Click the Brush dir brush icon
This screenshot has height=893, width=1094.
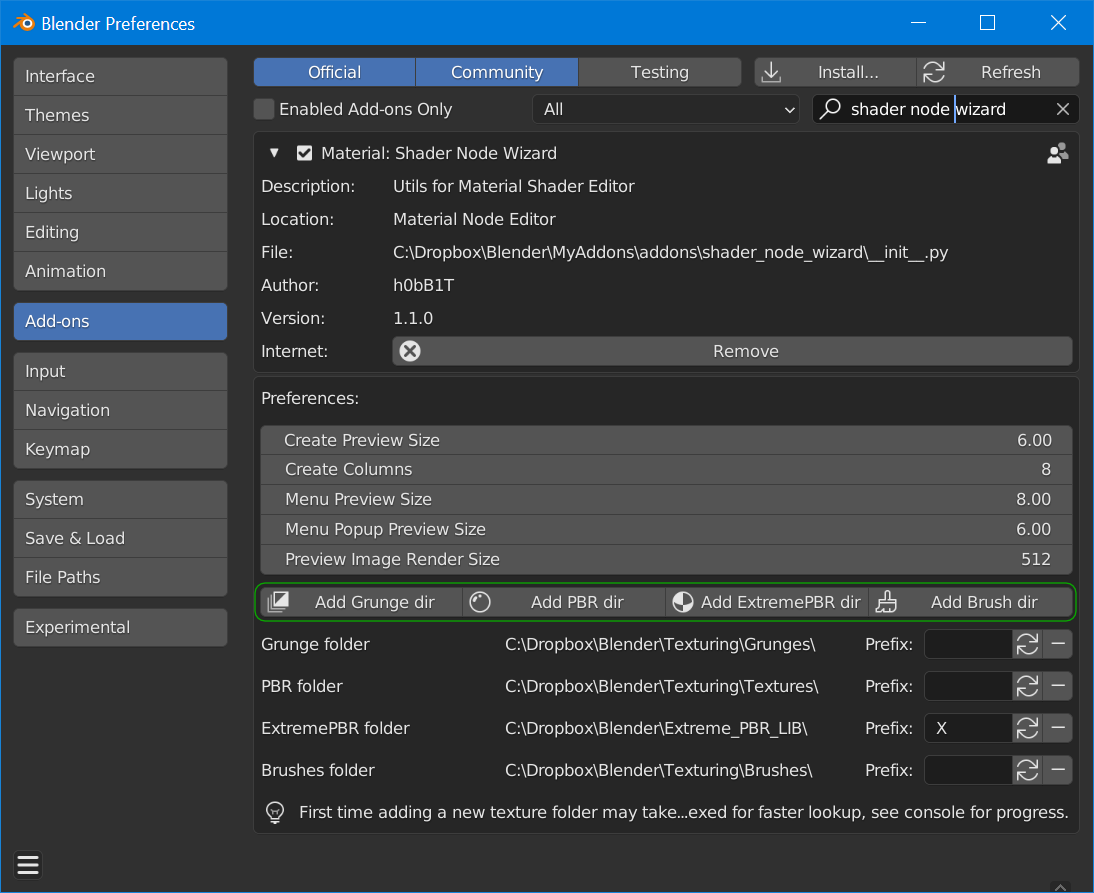point(886,601)
